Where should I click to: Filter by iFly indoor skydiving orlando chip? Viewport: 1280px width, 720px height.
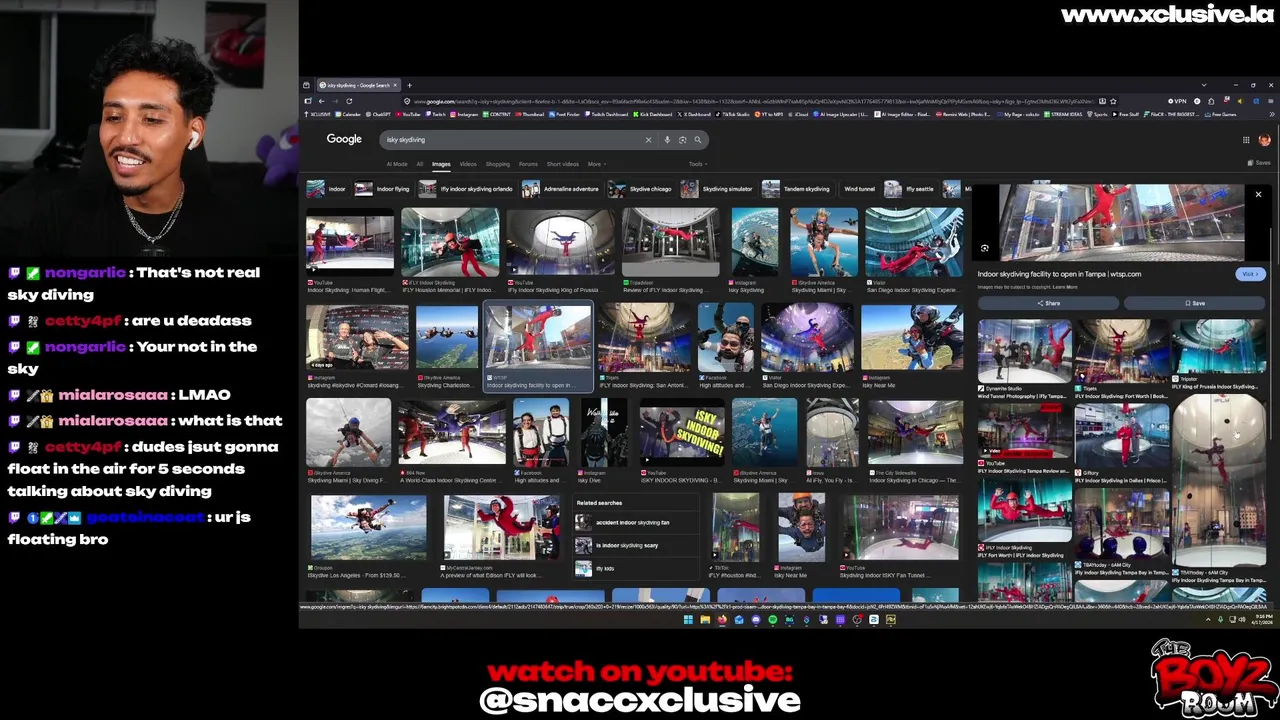tap(467, 189)
